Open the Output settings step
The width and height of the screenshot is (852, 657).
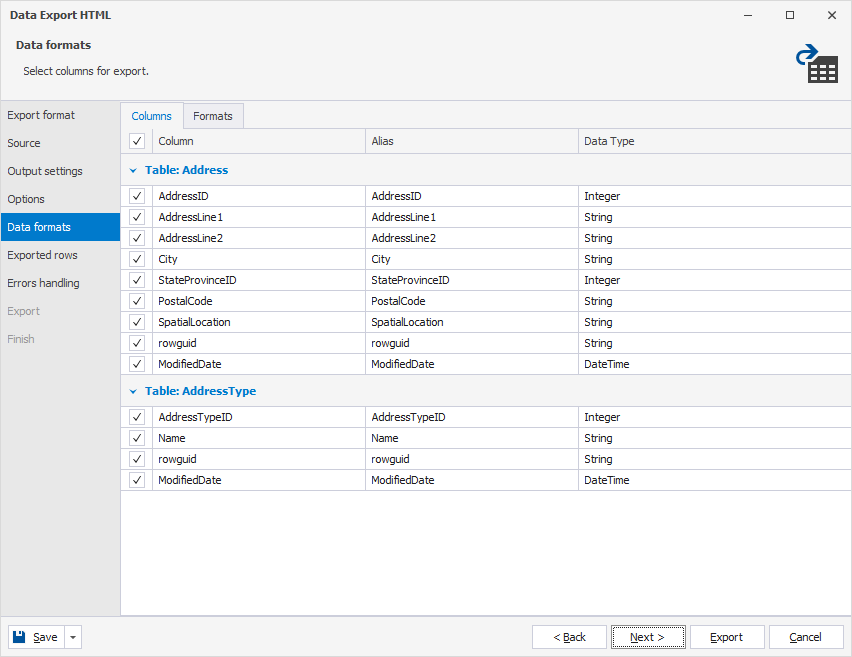tap(60, 171)
